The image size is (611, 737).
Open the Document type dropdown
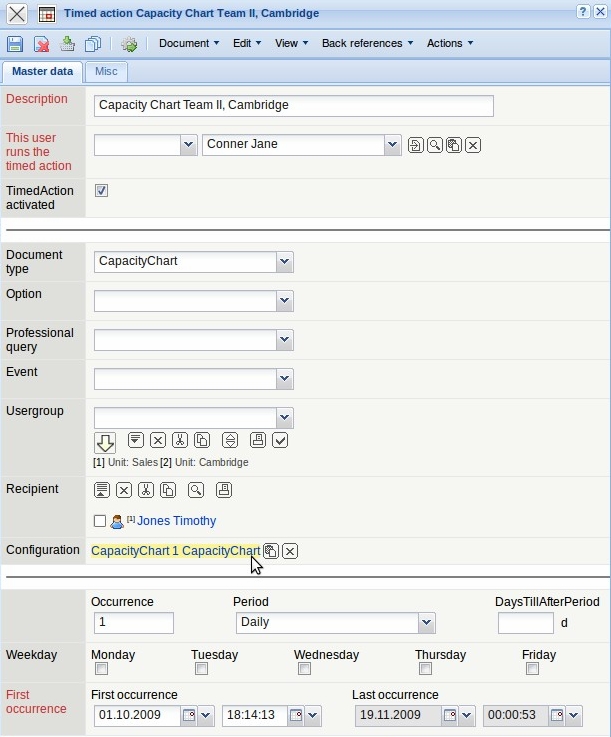[285, 261]
